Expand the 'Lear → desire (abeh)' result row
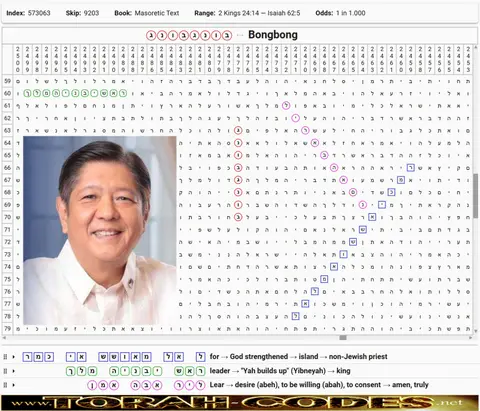480x411 pixels. tap(14, 385)
